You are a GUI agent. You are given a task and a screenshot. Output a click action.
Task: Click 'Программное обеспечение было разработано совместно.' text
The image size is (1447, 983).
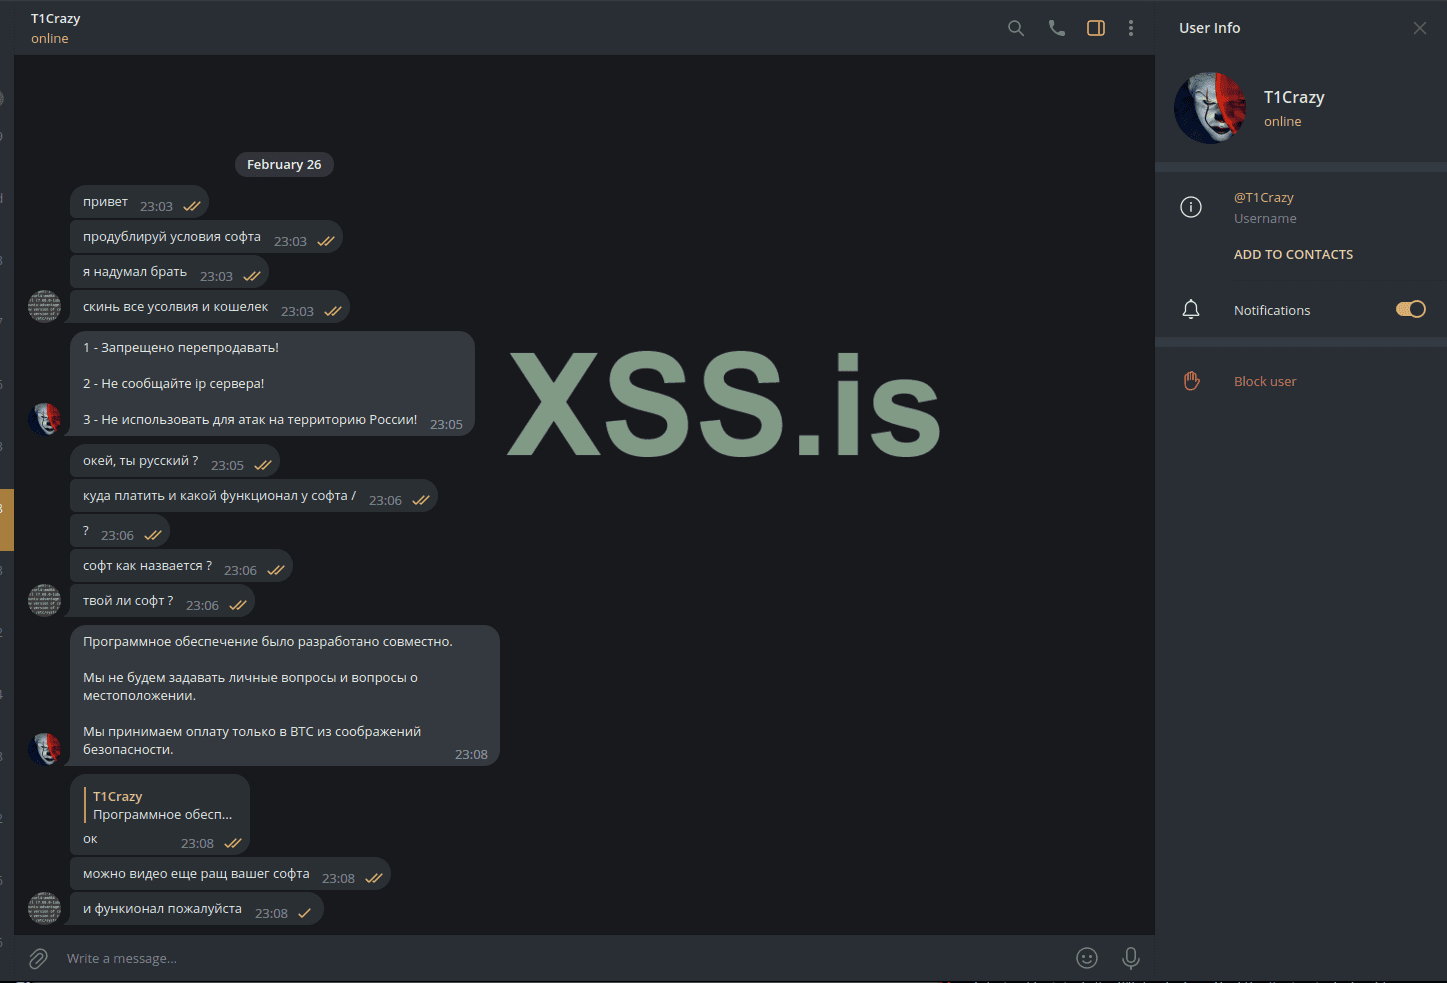pyautogui.click(x=268, y=642)
